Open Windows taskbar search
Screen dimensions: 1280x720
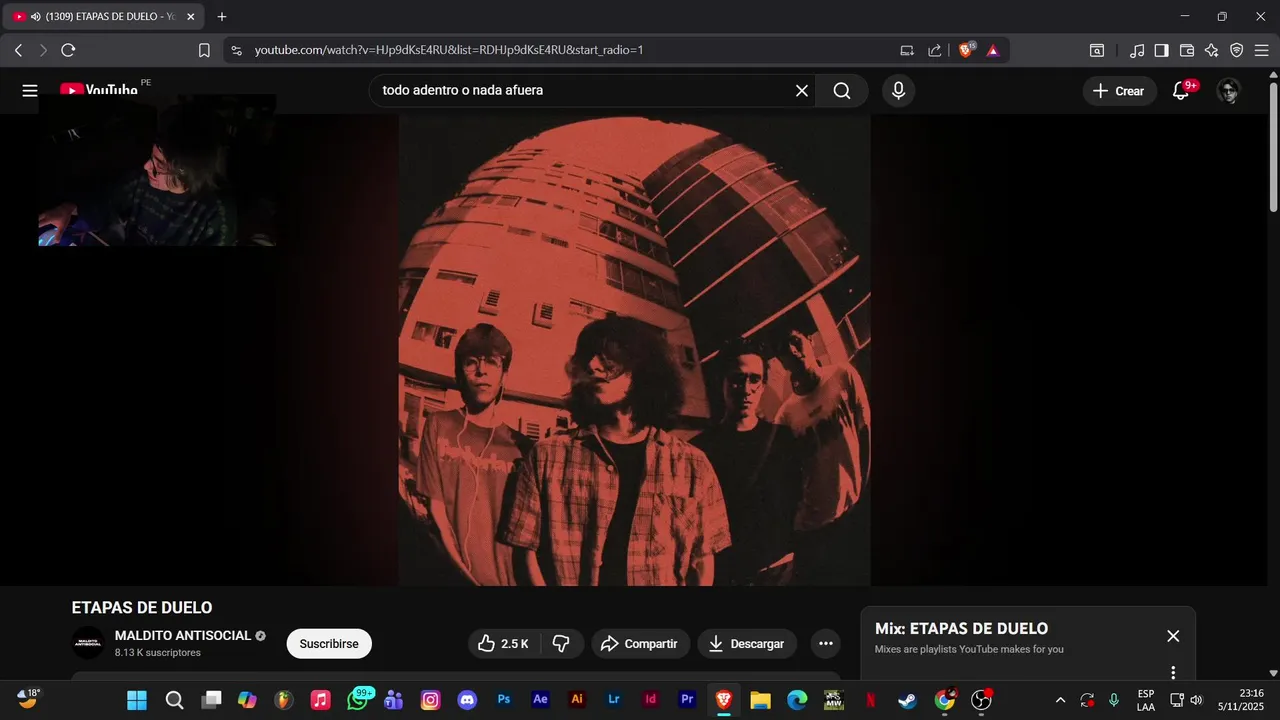click(x=174, y=700)
